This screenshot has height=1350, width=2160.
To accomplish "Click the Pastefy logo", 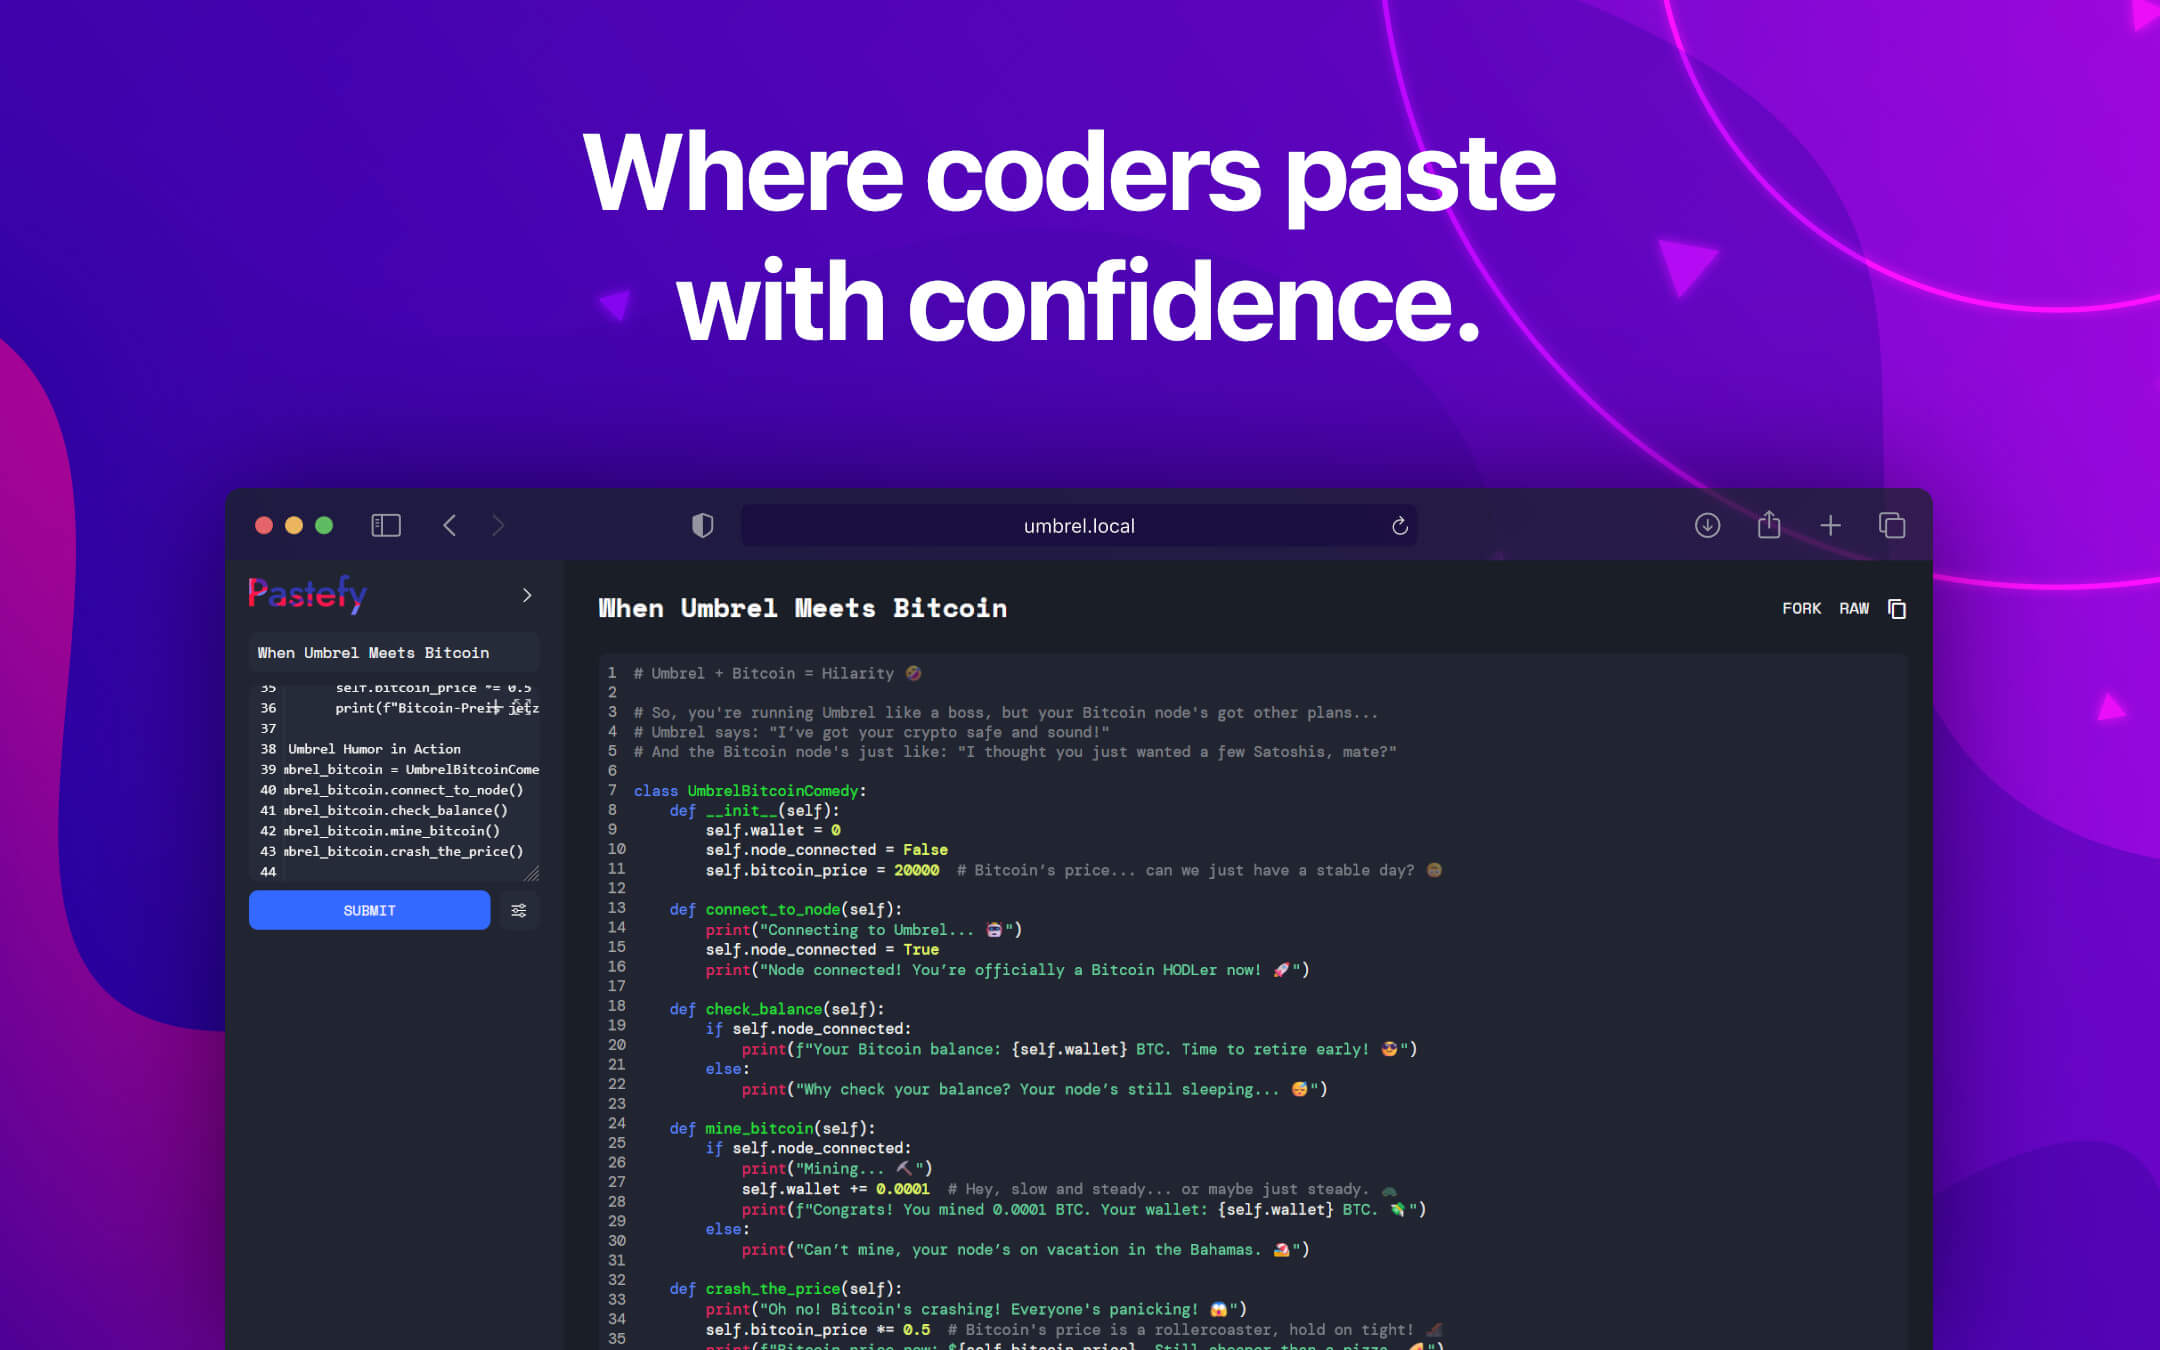I will coord(306,593).
